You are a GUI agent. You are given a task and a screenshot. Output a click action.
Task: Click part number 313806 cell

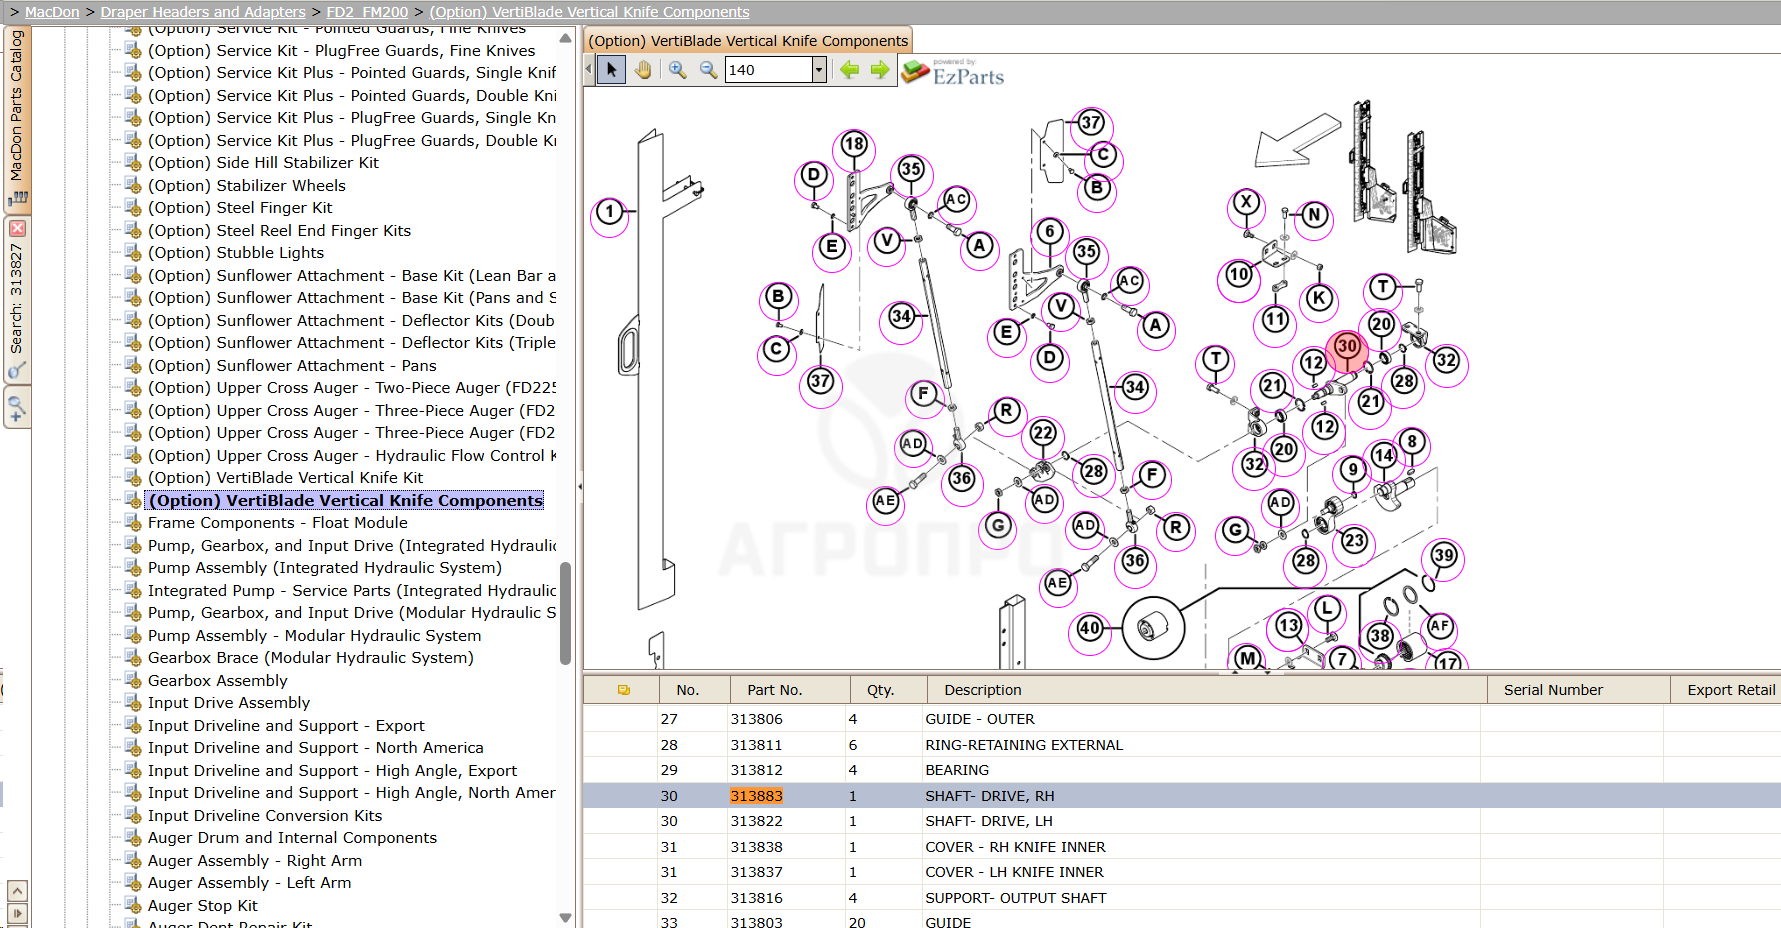756,719
